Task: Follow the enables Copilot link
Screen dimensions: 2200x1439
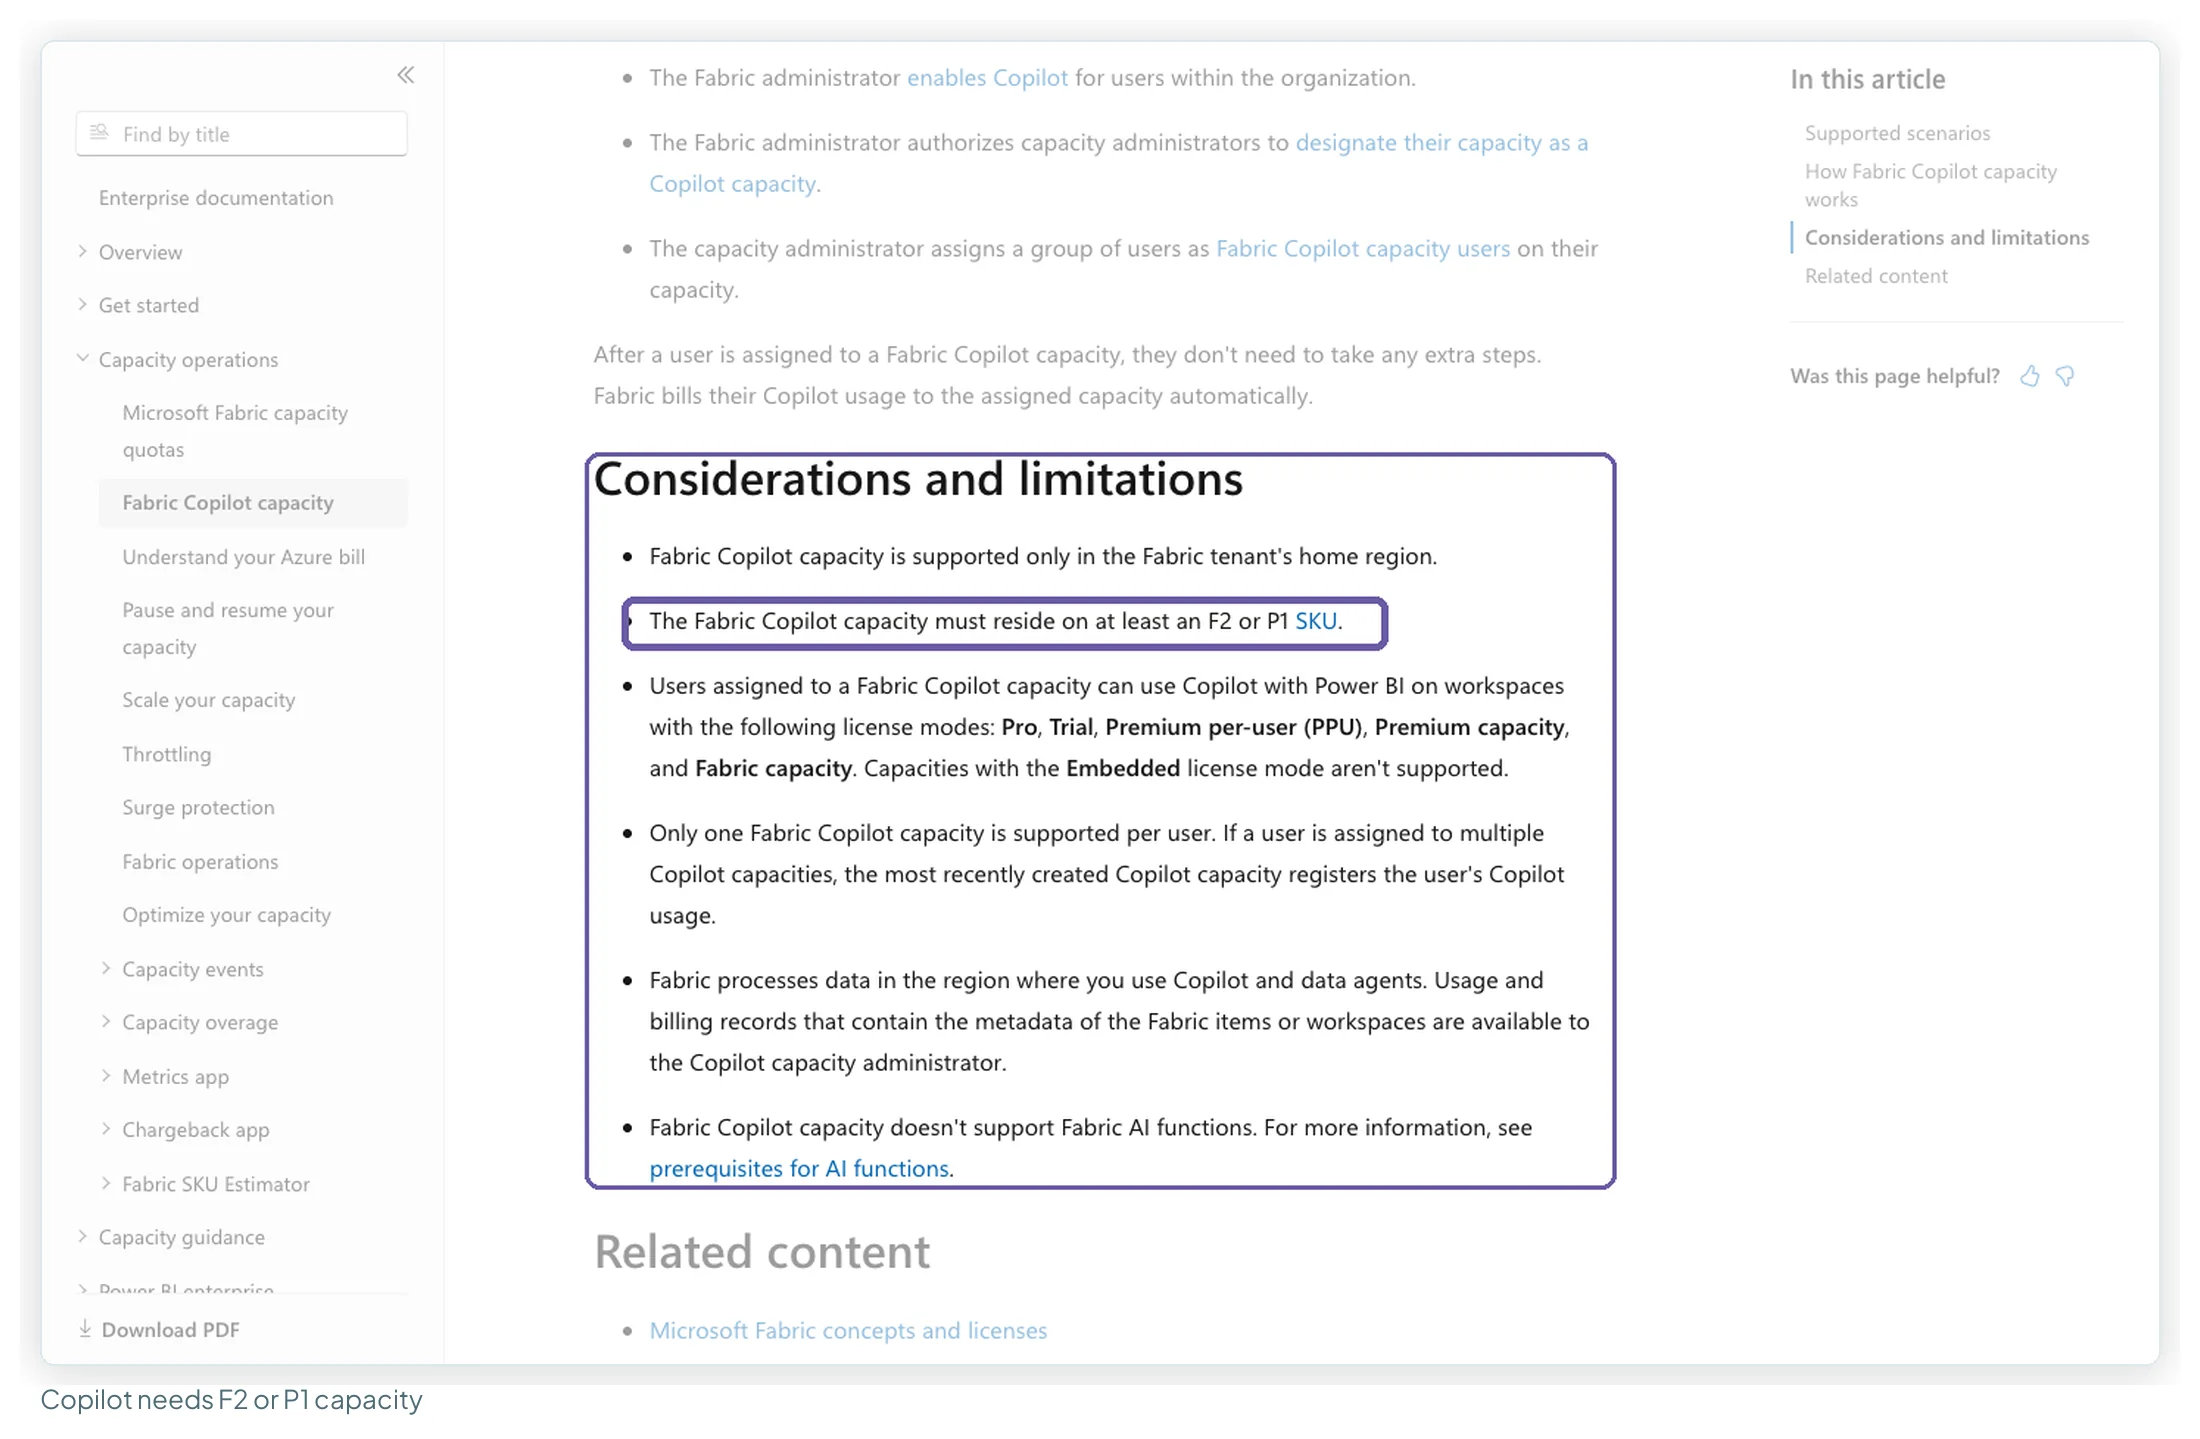Action: click(x=987, y=78)
